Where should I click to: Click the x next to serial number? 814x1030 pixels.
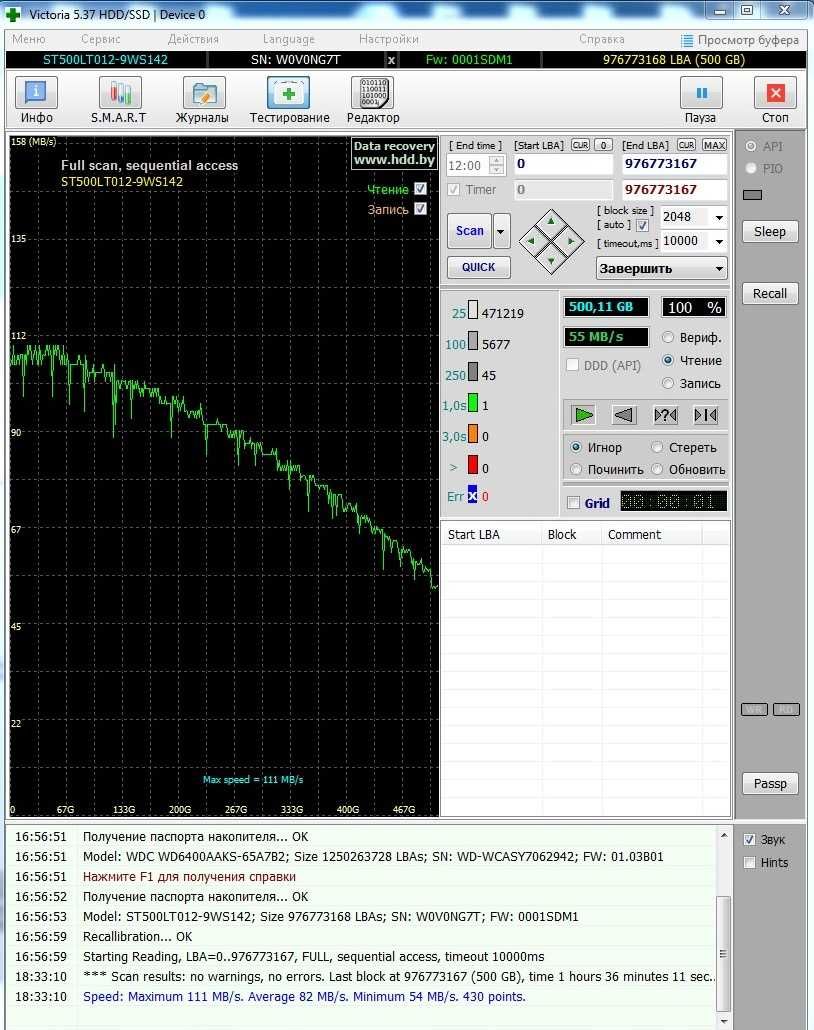391,60
